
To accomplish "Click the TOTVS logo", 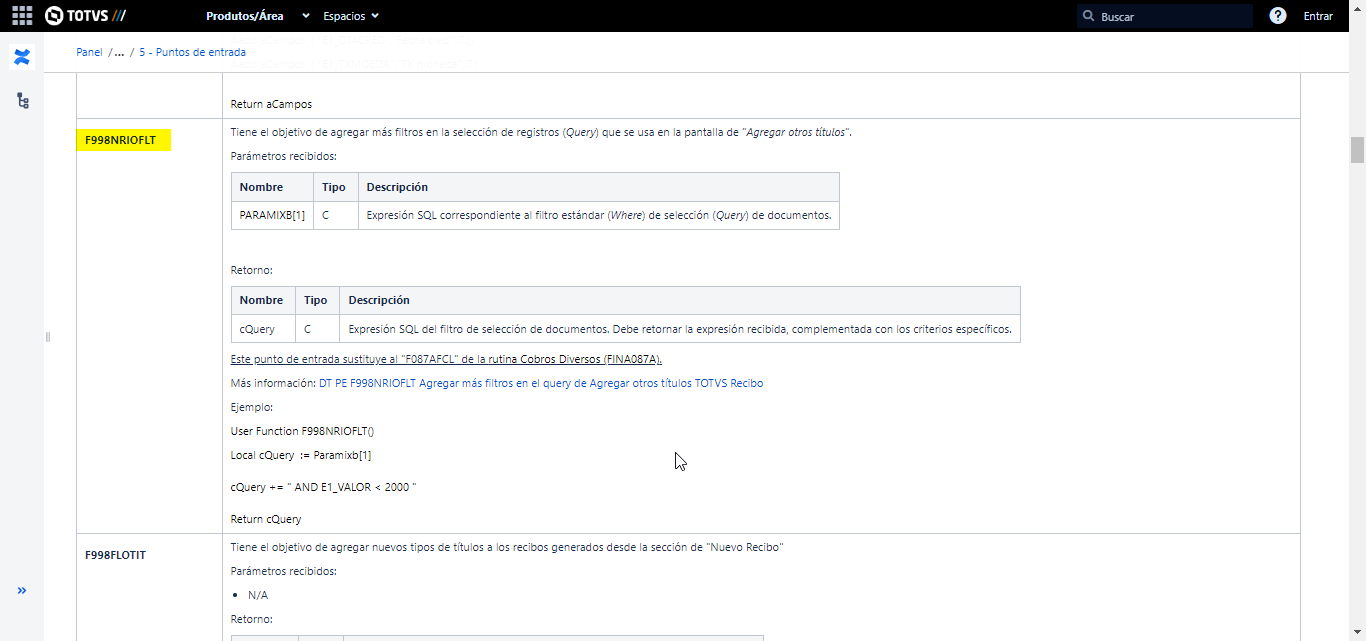I will click(x=85, y=16).
